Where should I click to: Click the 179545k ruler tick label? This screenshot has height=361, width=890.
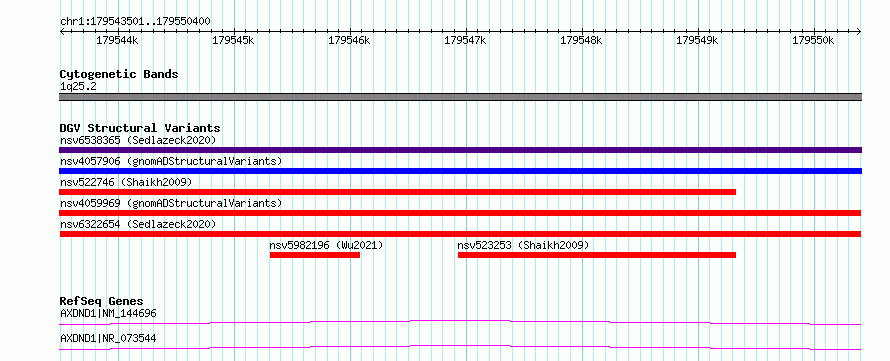[233, 41]
